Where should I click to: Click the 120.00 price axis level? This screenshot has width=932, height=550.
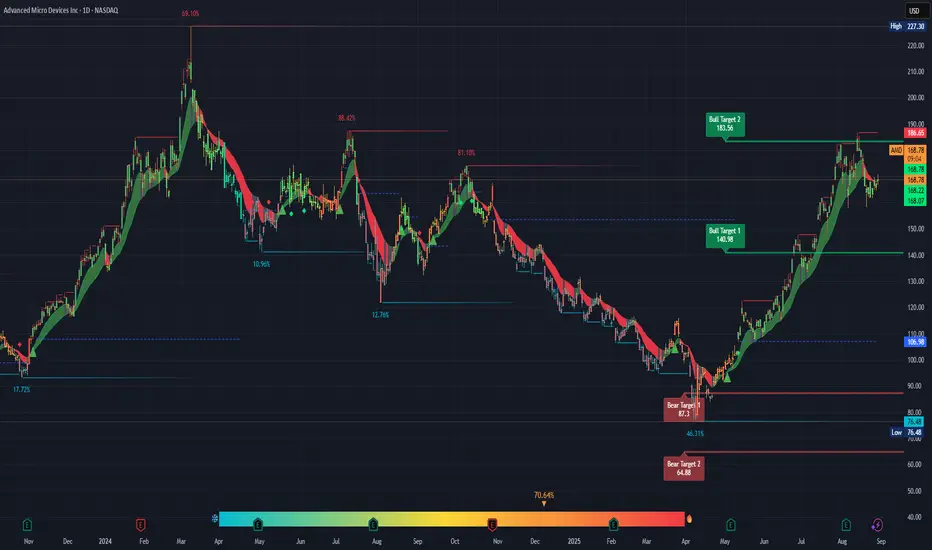[x=915, y=307]
